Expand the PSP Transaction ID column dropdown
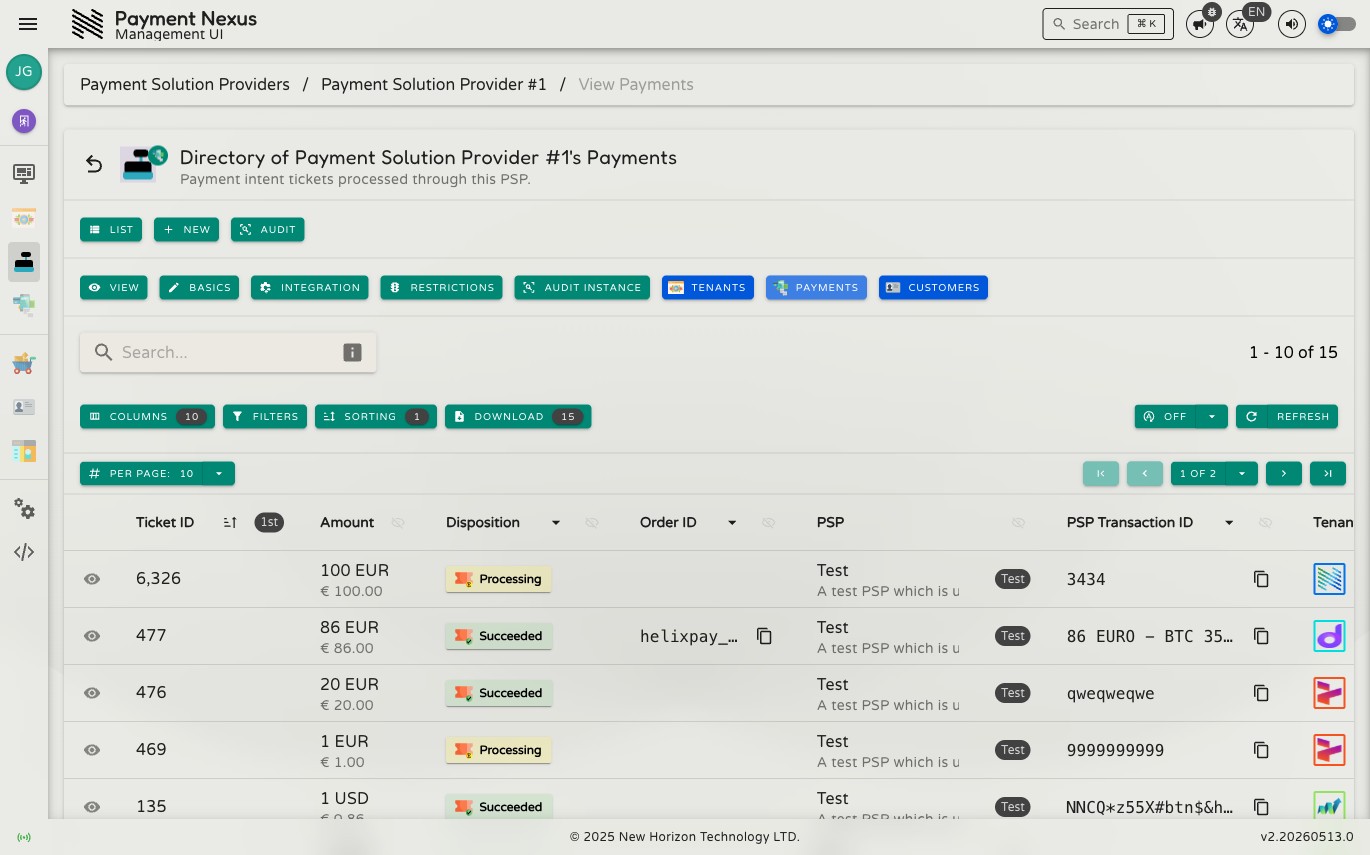1370x855 pixels. [x=1229, y=522]
